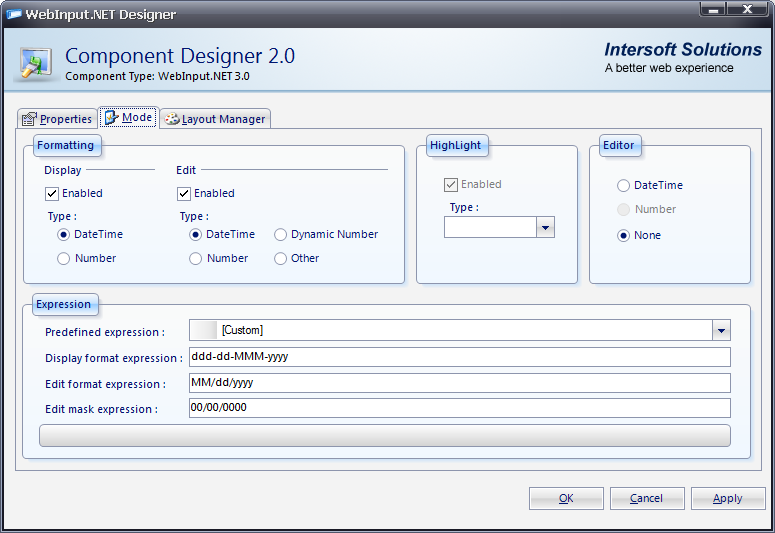The width and height of the screenshot is (775, 533).
Task: Select None in the Editor group
Action: [x=624, y=236]
